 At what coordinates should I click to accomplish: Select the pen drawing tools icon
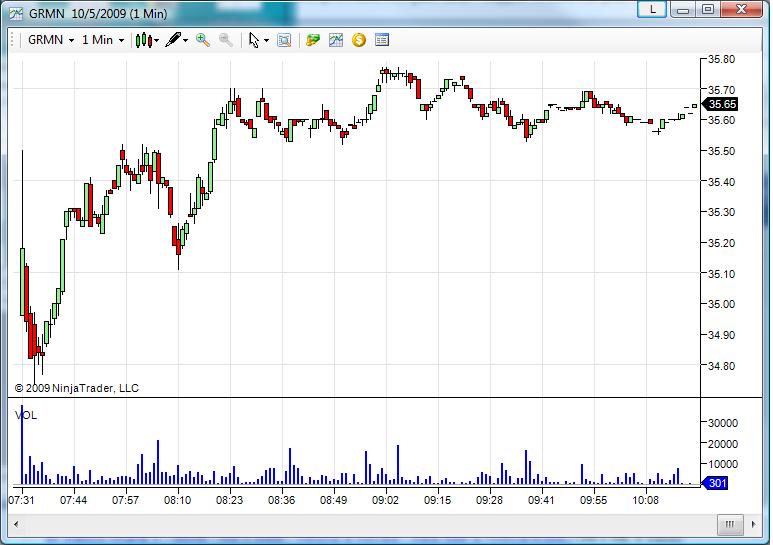(x=173, y=40)
